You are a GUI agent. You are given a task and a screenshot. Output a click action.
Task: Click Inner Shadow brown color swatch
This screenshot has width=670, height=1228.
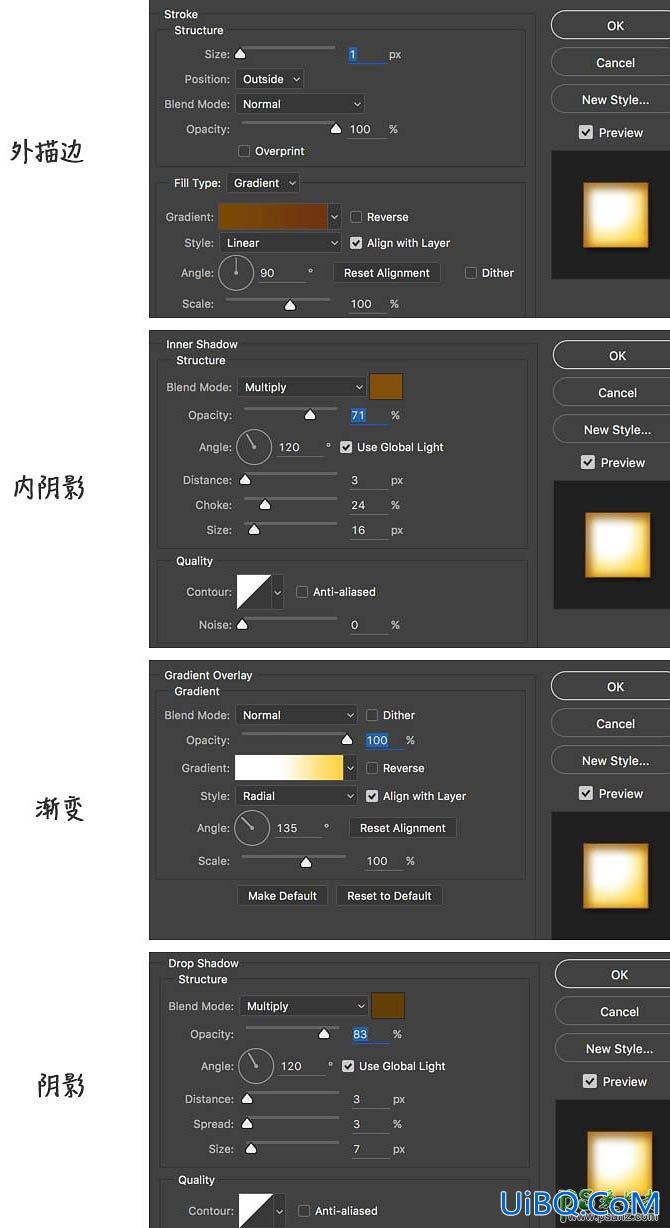pos(386,387)
